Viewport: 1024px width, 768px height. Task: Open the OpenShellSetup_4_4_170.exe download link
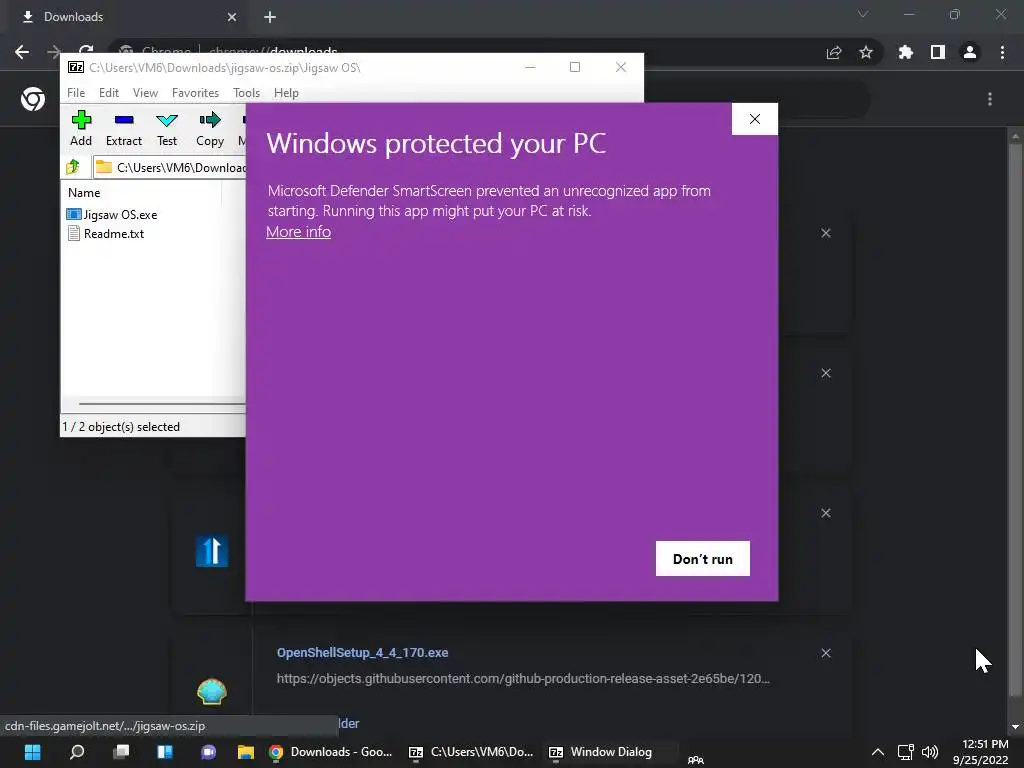point(362,652)
